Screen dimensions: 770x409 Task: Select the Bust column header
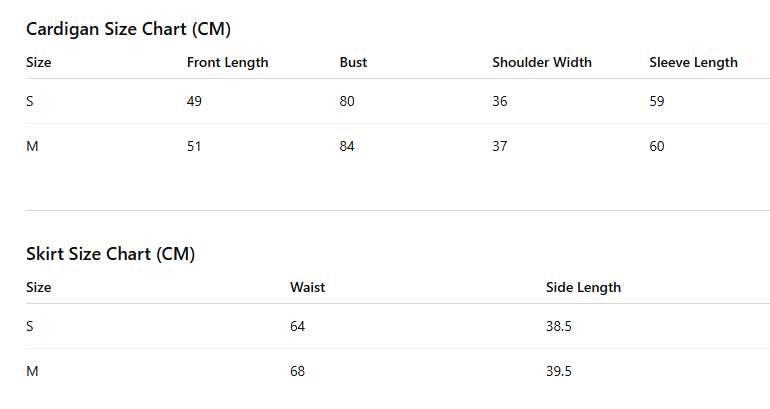353,62
